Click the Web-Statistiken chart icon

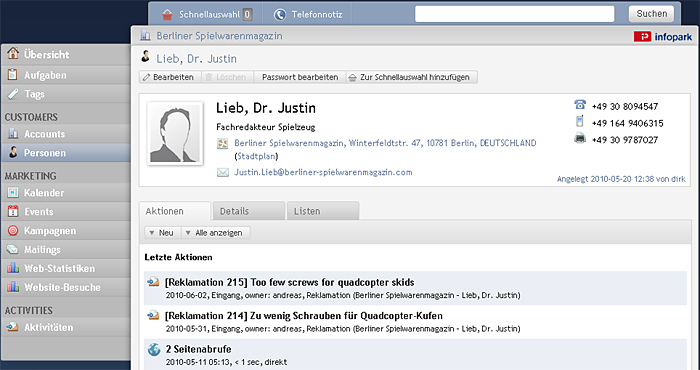[13, 268]
